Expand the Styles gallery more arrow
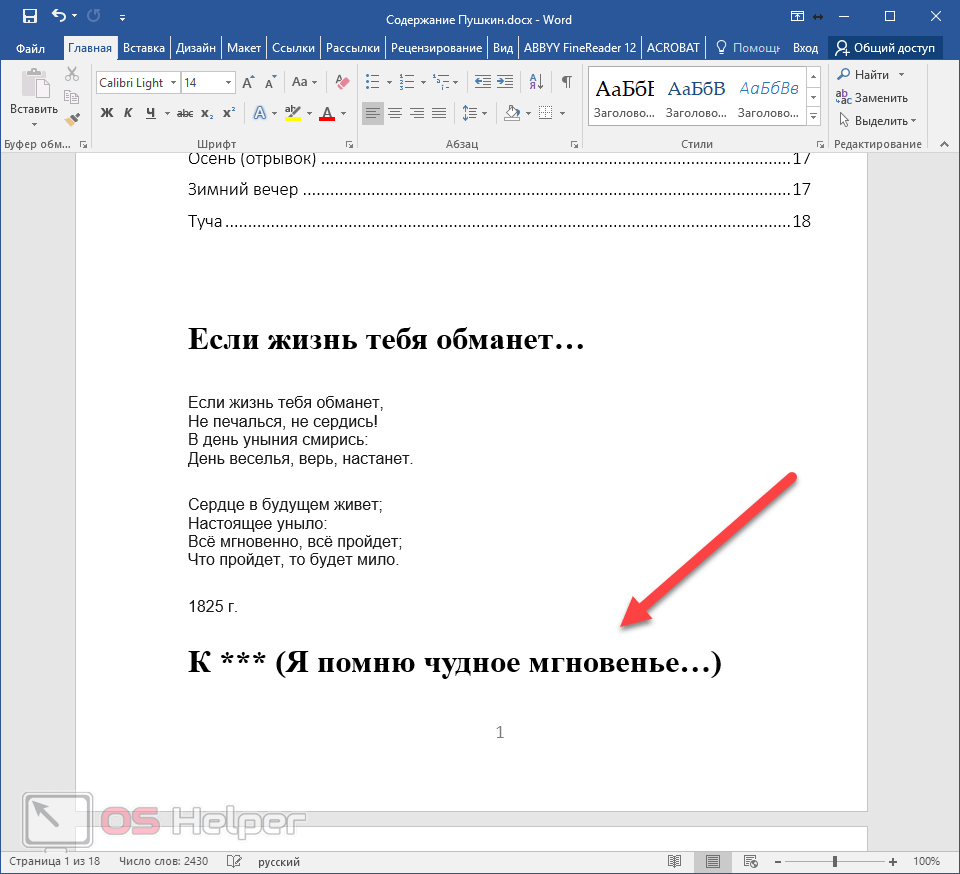Image resolution: width=960 pixels, height=874 pixels. (x=814, y=116)
